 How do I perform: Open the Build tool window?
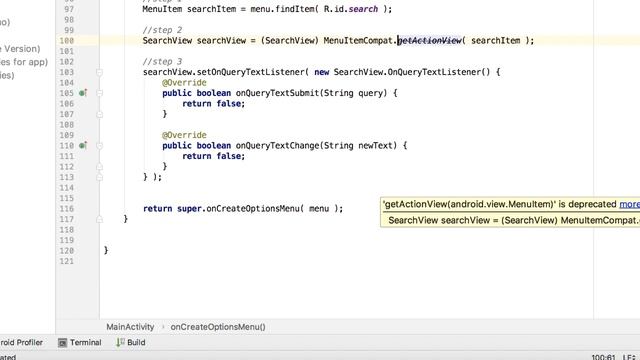131,342
